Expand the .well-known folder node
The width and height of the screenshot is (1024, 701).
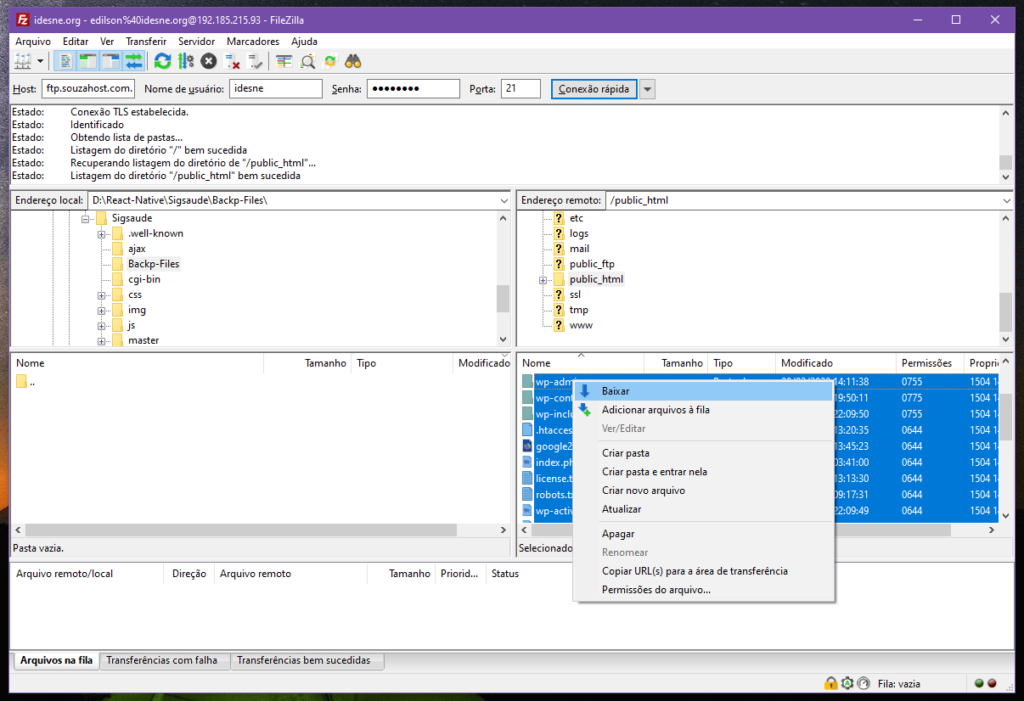pos(101,234)
